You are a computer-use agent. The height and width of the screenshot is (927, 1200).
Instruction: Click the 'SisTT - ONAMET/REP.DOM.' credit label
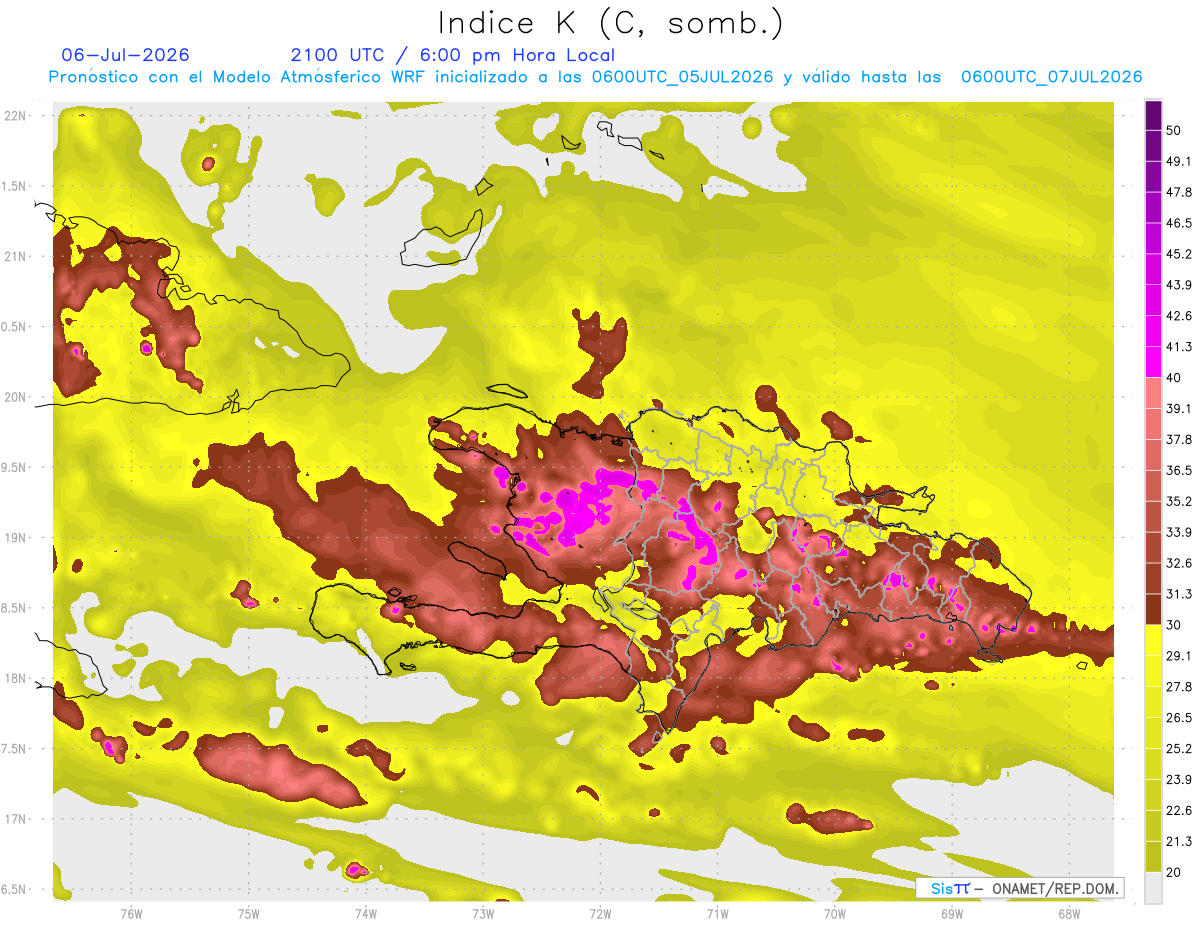[x=1019, y=888]
